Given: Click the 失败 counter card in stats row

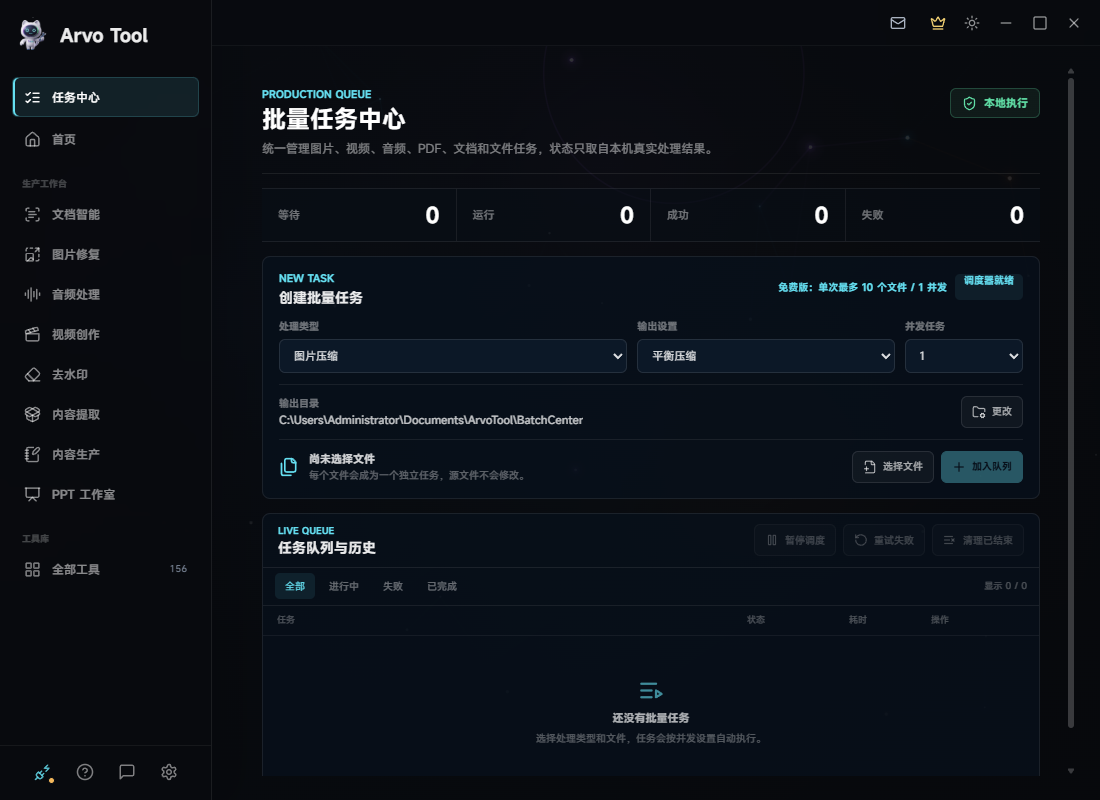Looking at the screenshot, I should pos(943,215).
